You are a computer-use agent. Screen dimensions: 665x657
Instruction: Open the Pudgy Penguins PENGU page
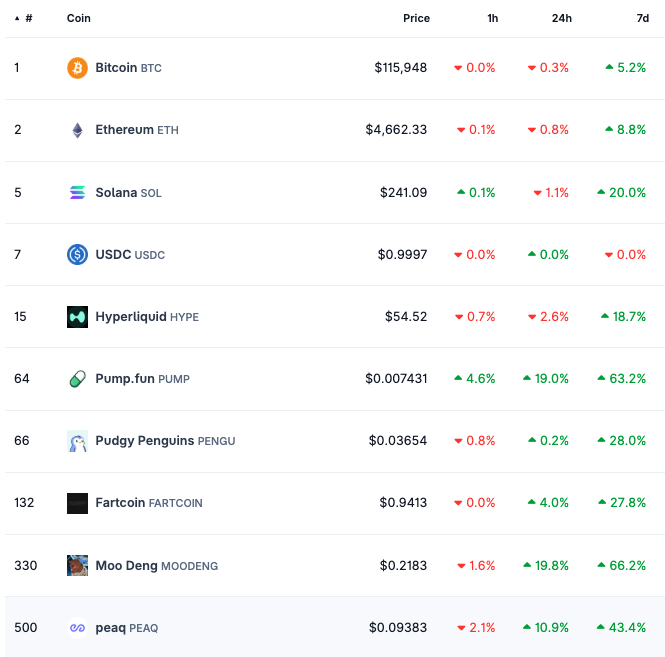click(x=165, y=441)
